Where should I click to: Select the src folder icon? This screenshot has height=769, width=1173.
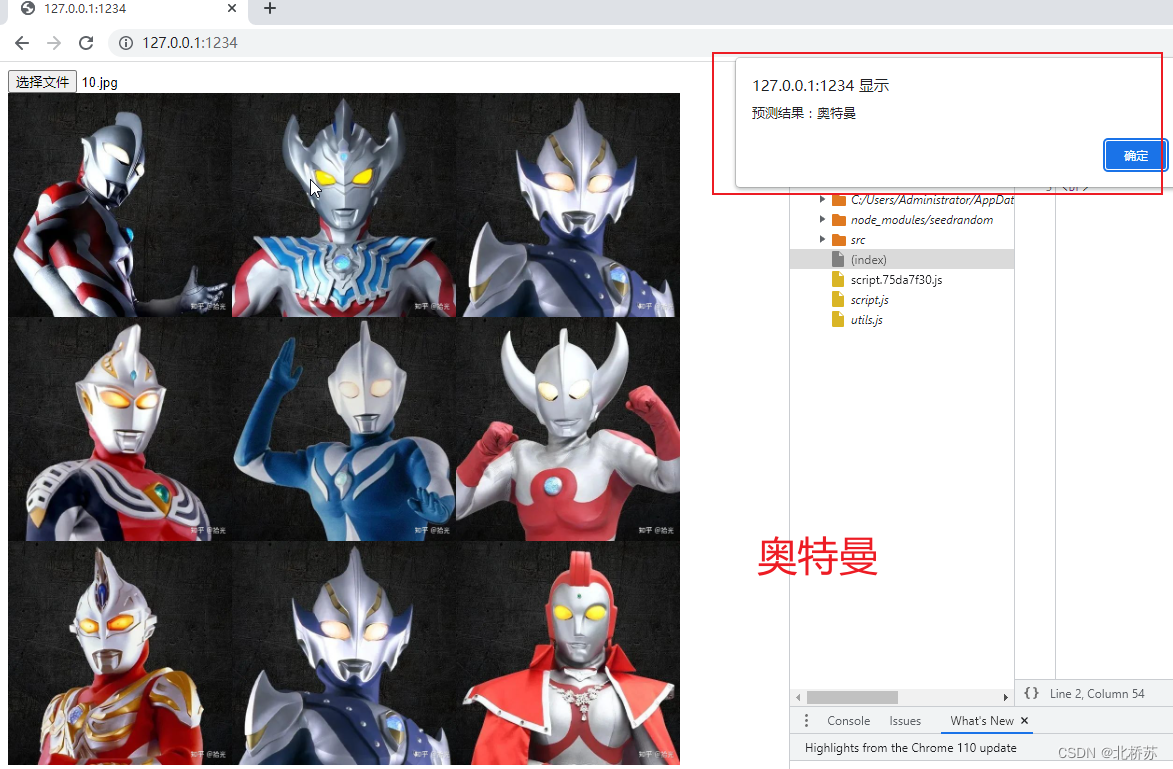839,240
